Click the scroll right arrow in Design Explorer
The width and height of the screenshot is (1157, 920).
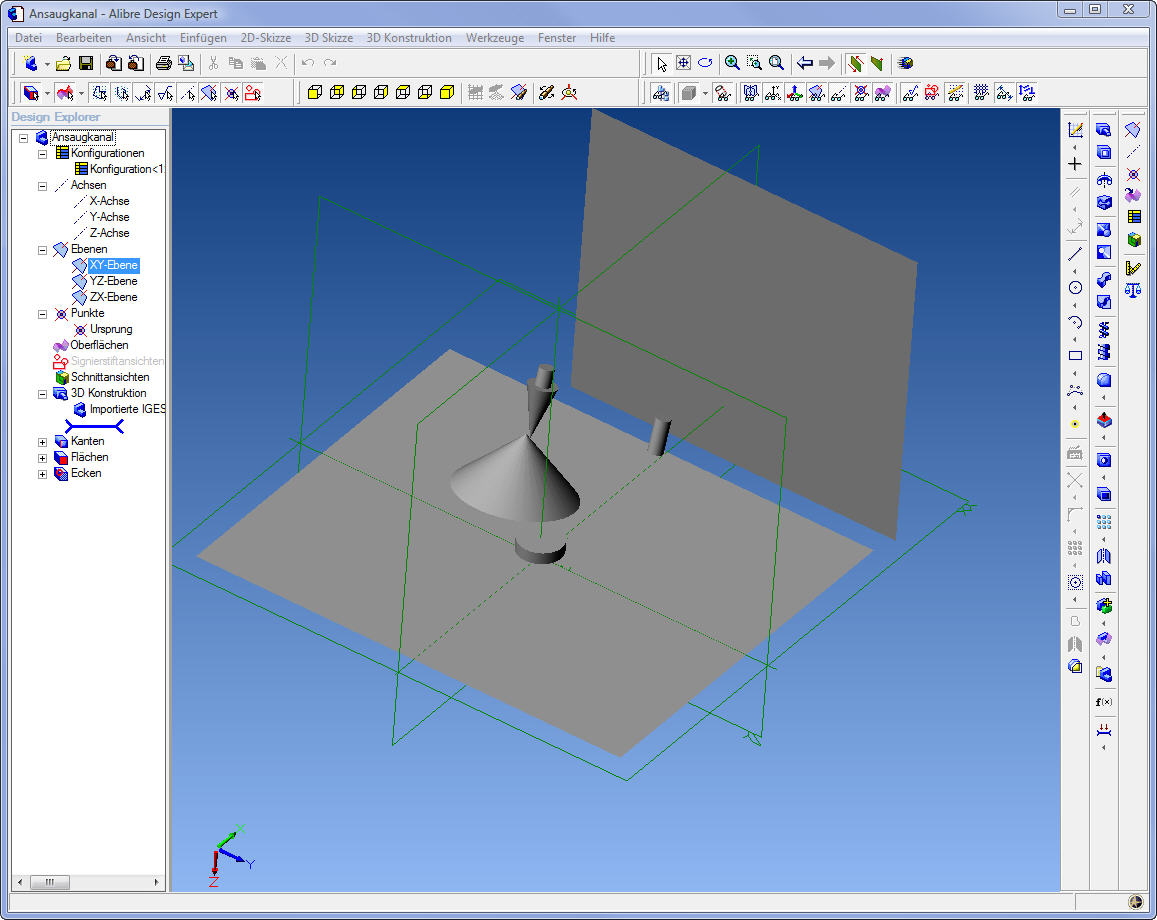coord(156,882)
